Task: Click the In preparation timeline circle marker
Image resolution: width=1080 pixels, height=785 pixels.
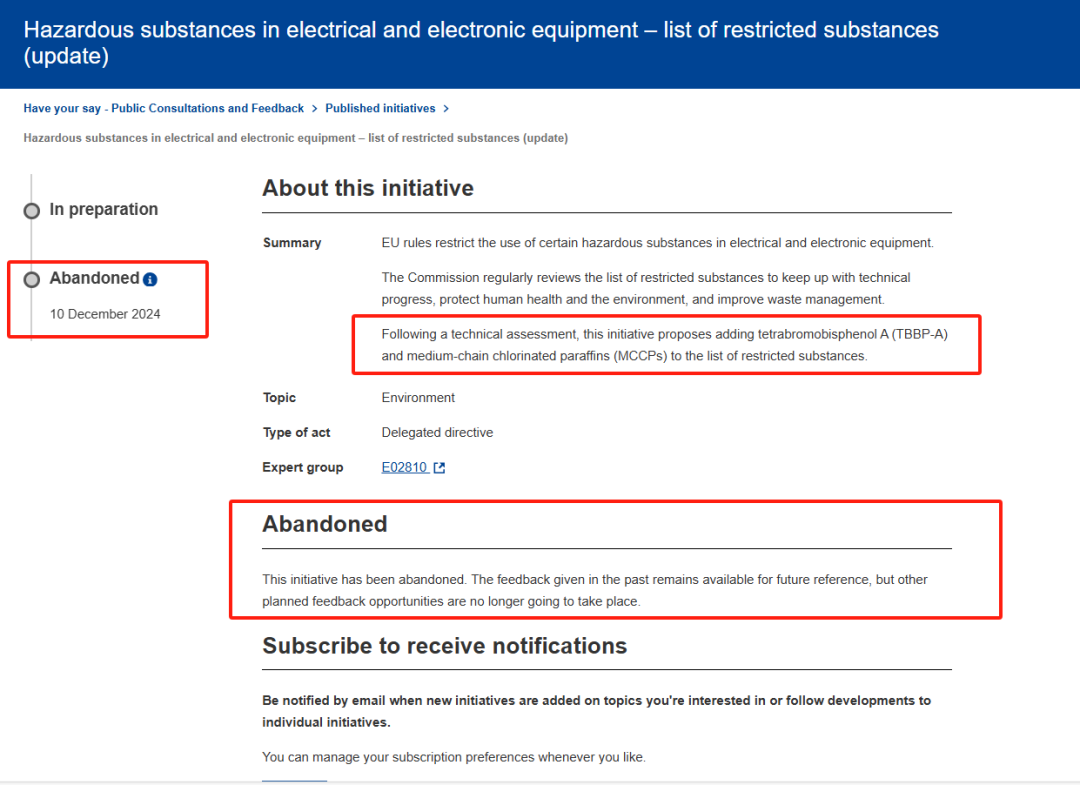Action: [31, 210]
